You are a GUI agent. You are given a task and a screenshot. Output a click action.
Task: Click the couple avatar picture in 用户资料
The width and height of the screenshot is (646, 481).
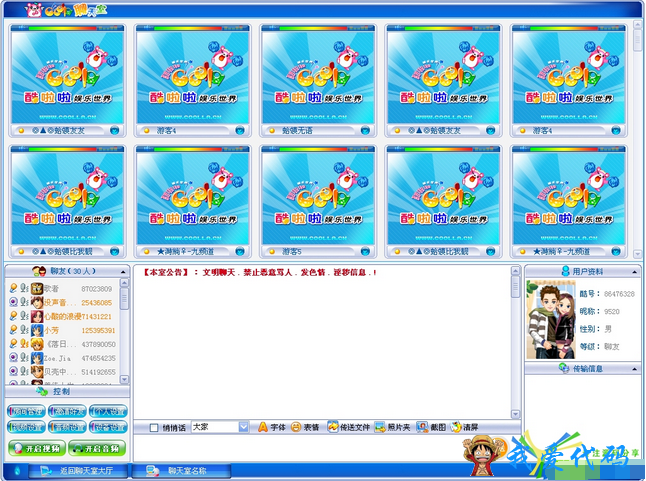tap(551, 320)
